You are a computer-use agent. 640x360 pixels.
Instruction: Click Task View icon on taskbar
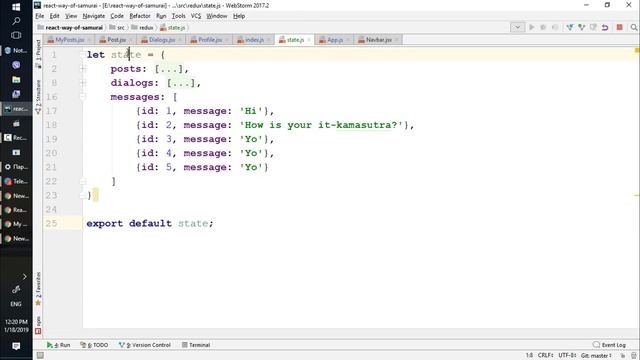tap(16, 36)
